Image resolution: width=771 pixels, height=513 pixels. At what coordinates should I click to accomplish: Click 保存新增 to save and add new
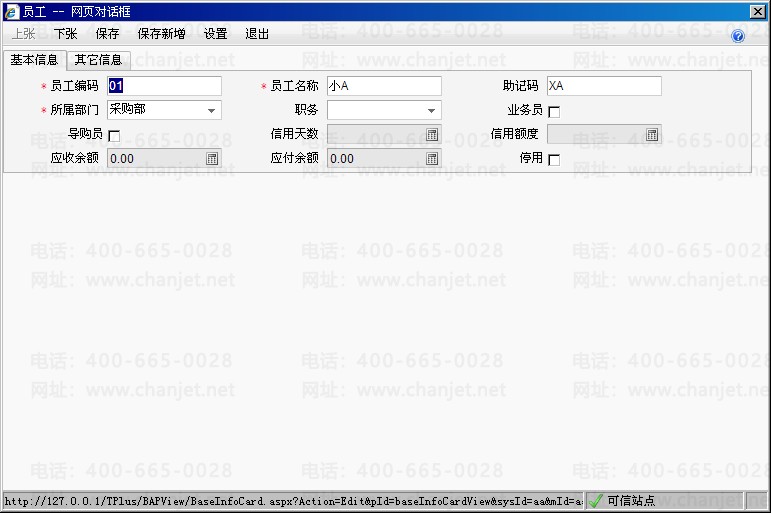[161, 33]
